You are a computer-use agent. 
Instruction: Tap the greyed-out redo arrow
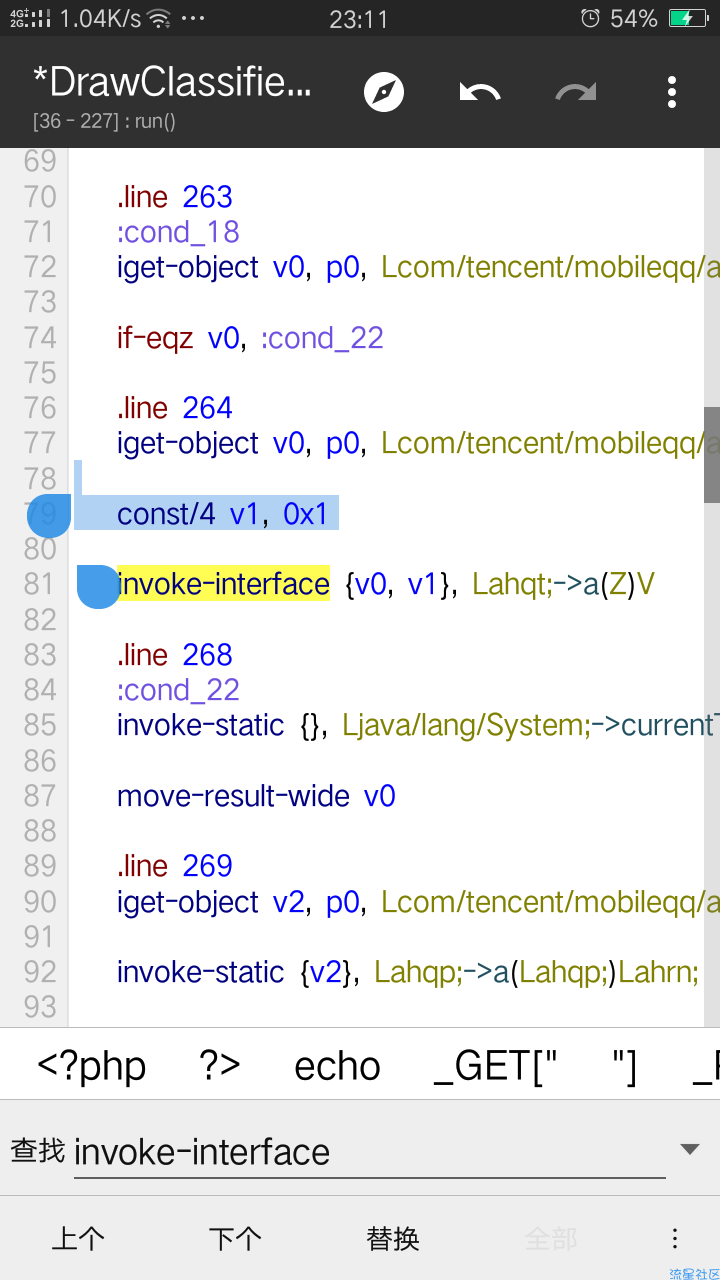click(x=576, y=93)
